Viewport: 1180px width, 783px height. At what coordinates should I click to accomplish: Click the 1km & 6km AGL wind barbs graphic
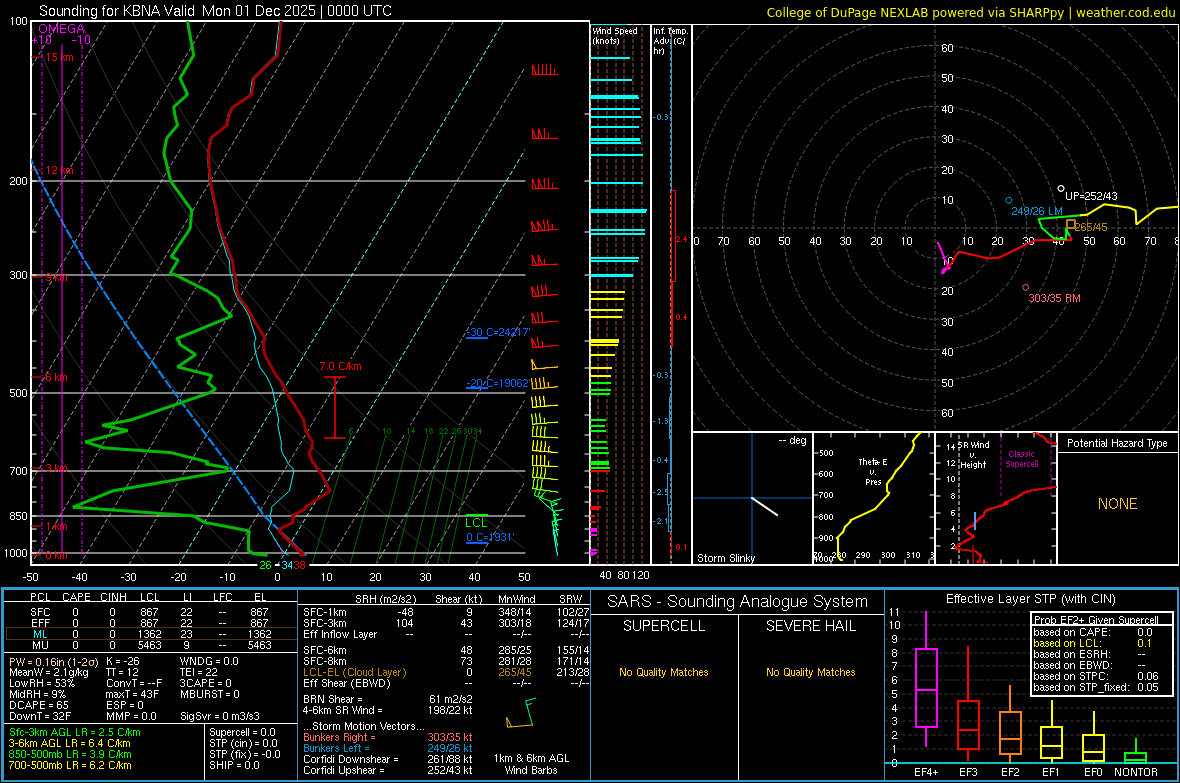point(521,714)
